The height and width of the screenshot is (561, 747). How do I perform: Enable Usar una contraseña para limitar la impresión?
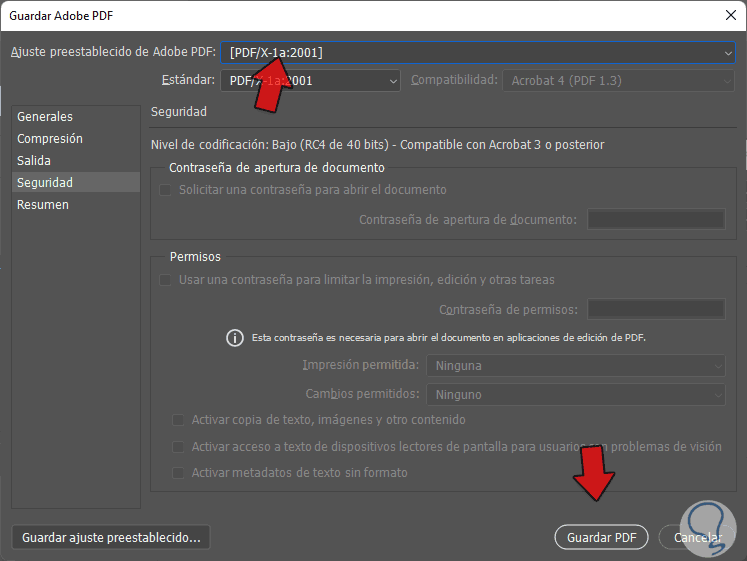click(165, 280)
